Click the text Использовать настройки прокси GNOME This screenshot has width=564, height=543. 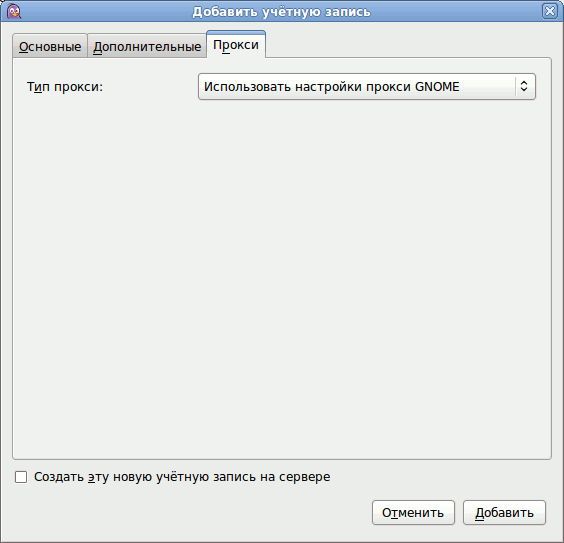[331, 87]
